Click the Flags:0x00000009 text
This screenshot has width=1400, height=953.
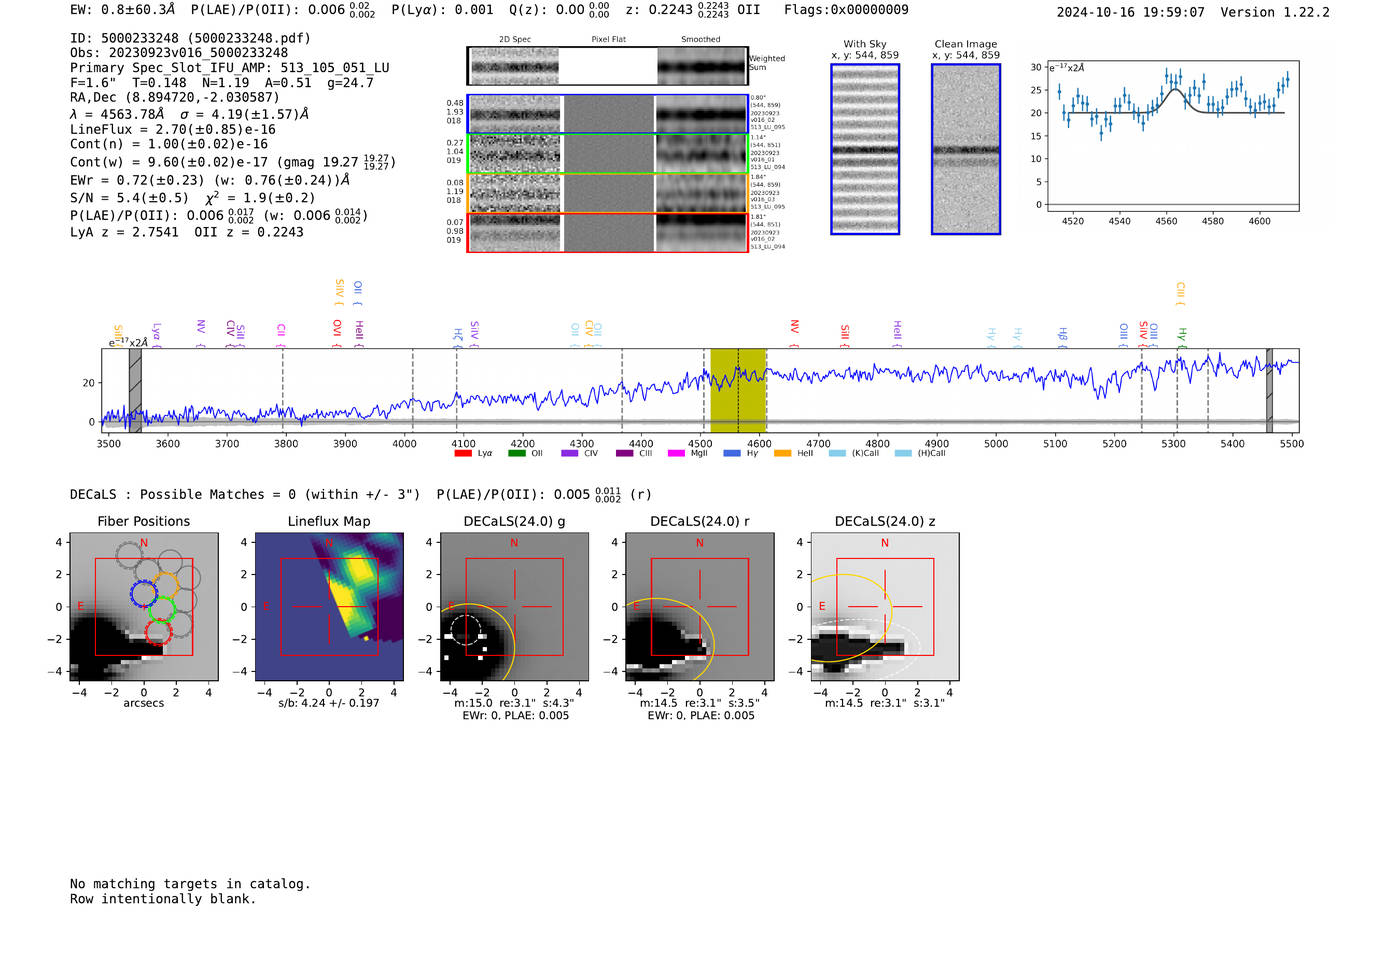(846, 10)
